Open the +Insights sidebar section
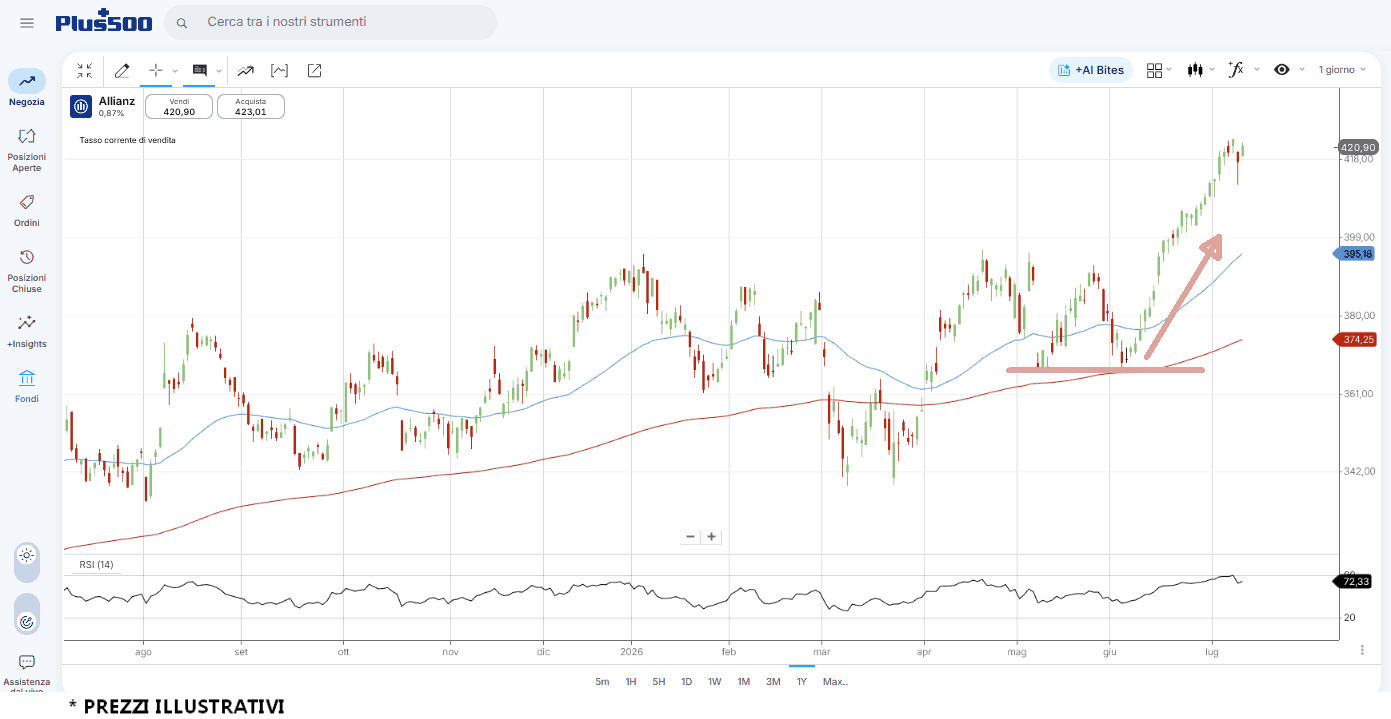1391x719 pixels. coord(27,332)
